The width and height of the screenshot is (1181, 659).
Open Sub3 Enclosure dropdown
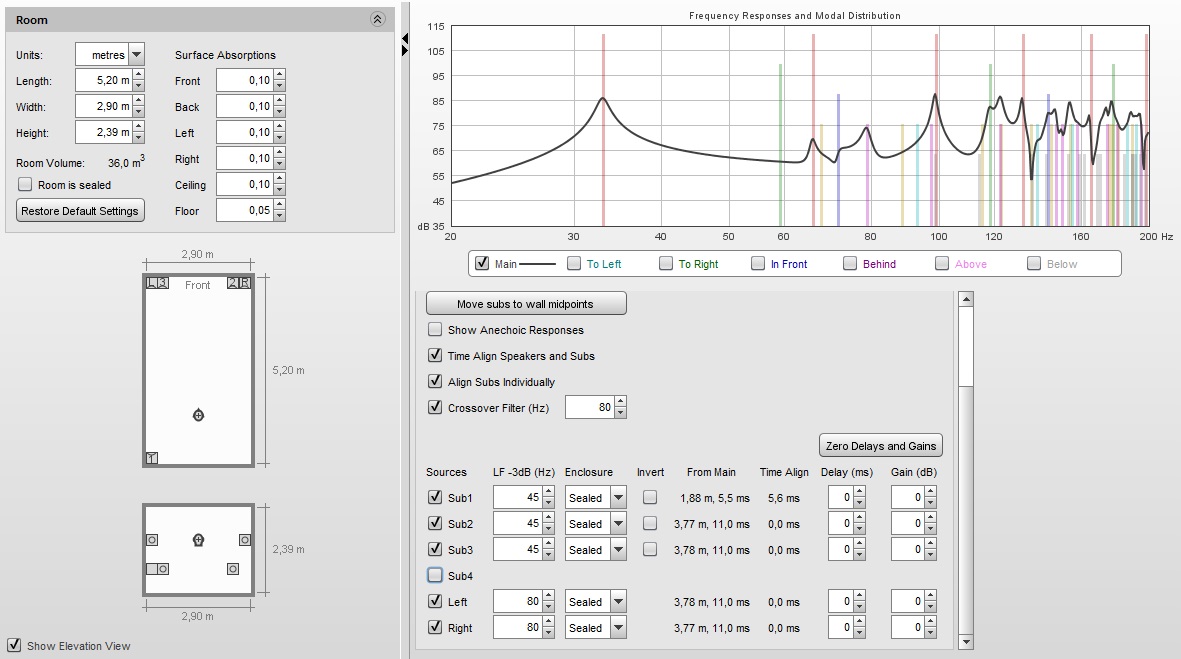tap(618, 550)
